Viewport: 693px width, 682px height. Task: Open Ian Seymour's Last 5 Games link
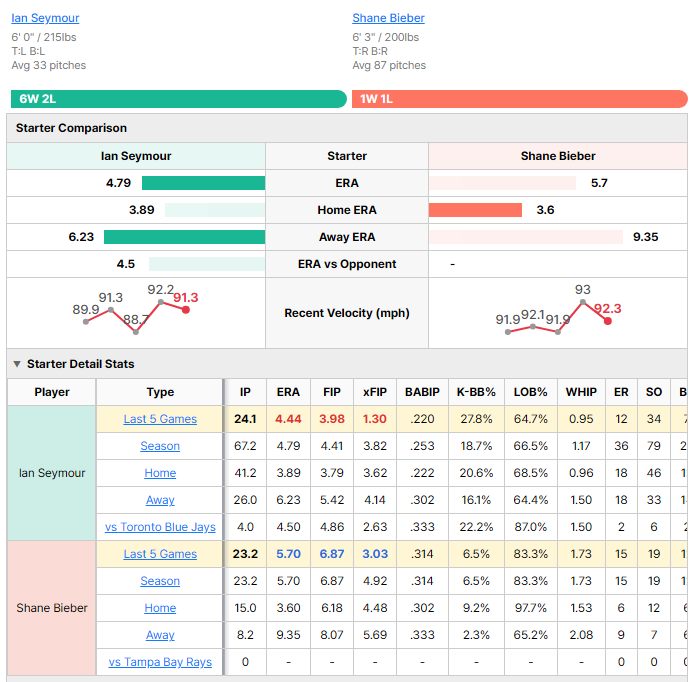pos(160,419)
